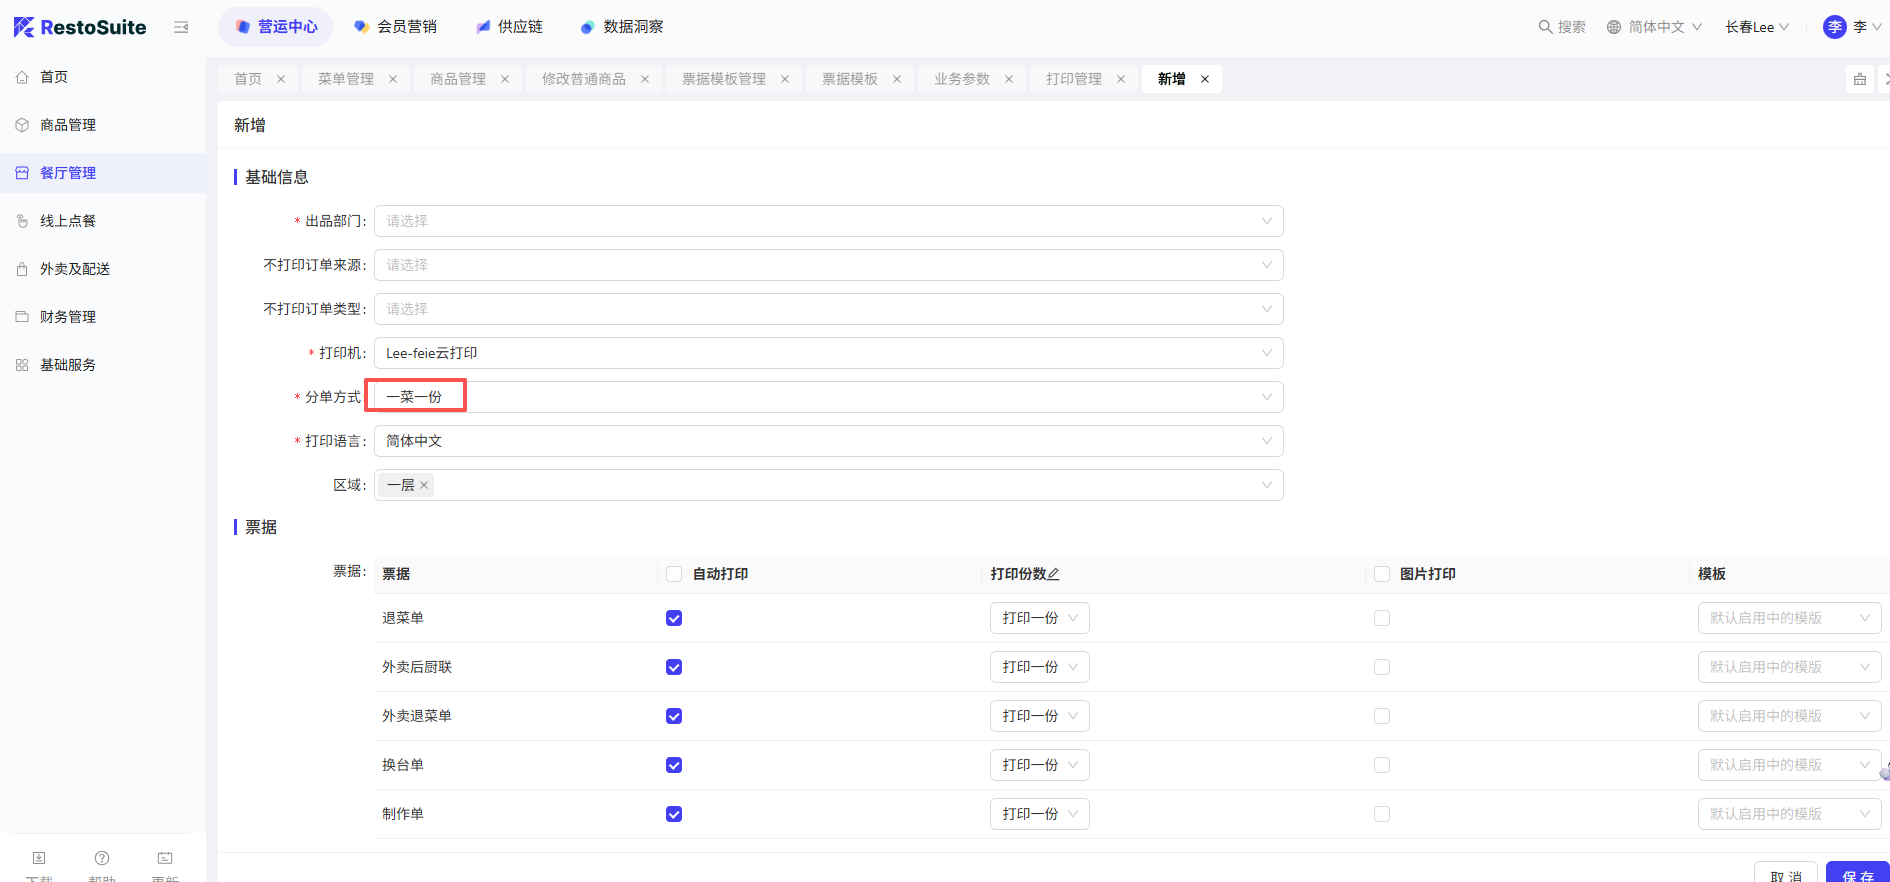Click the user avatar icon 李

[1834, 27]
